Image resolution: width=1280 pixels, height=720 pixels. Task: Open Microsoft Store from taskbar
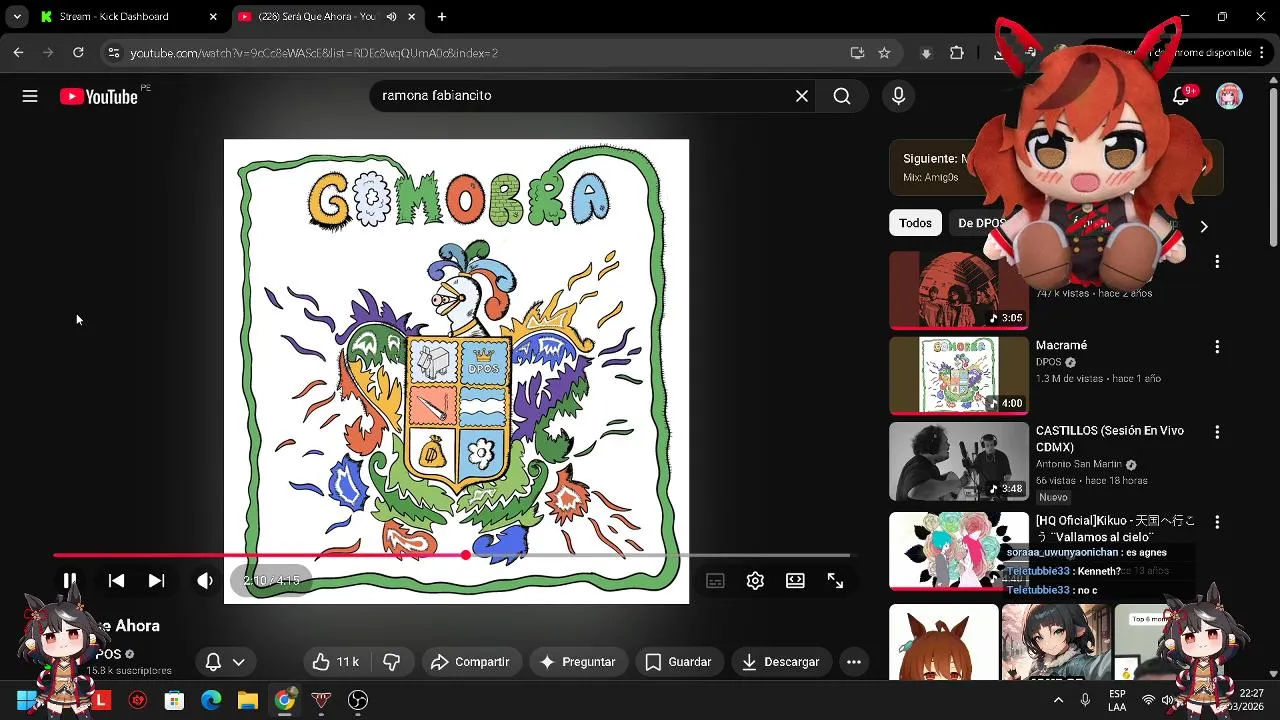174,700
